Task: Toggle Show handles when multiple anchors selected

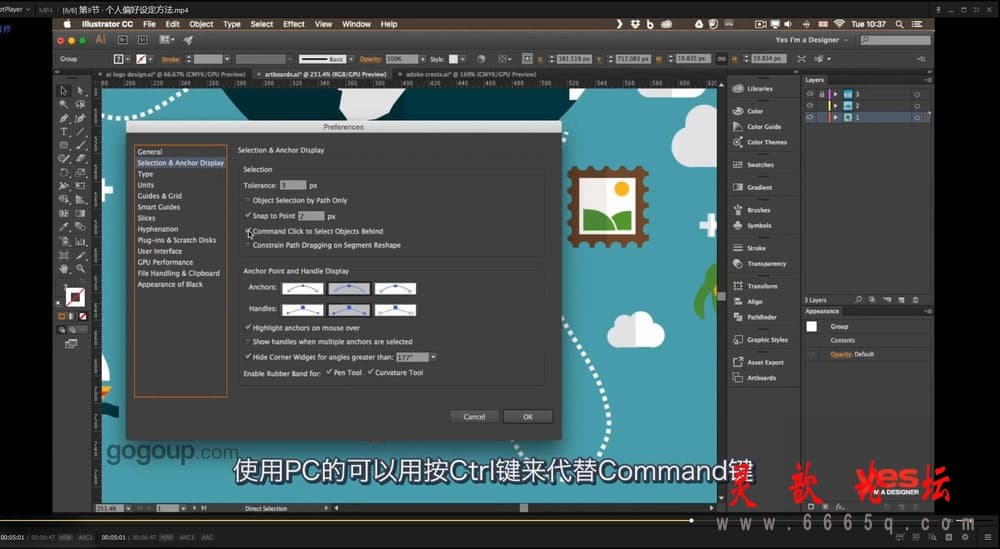Action: 248,342
